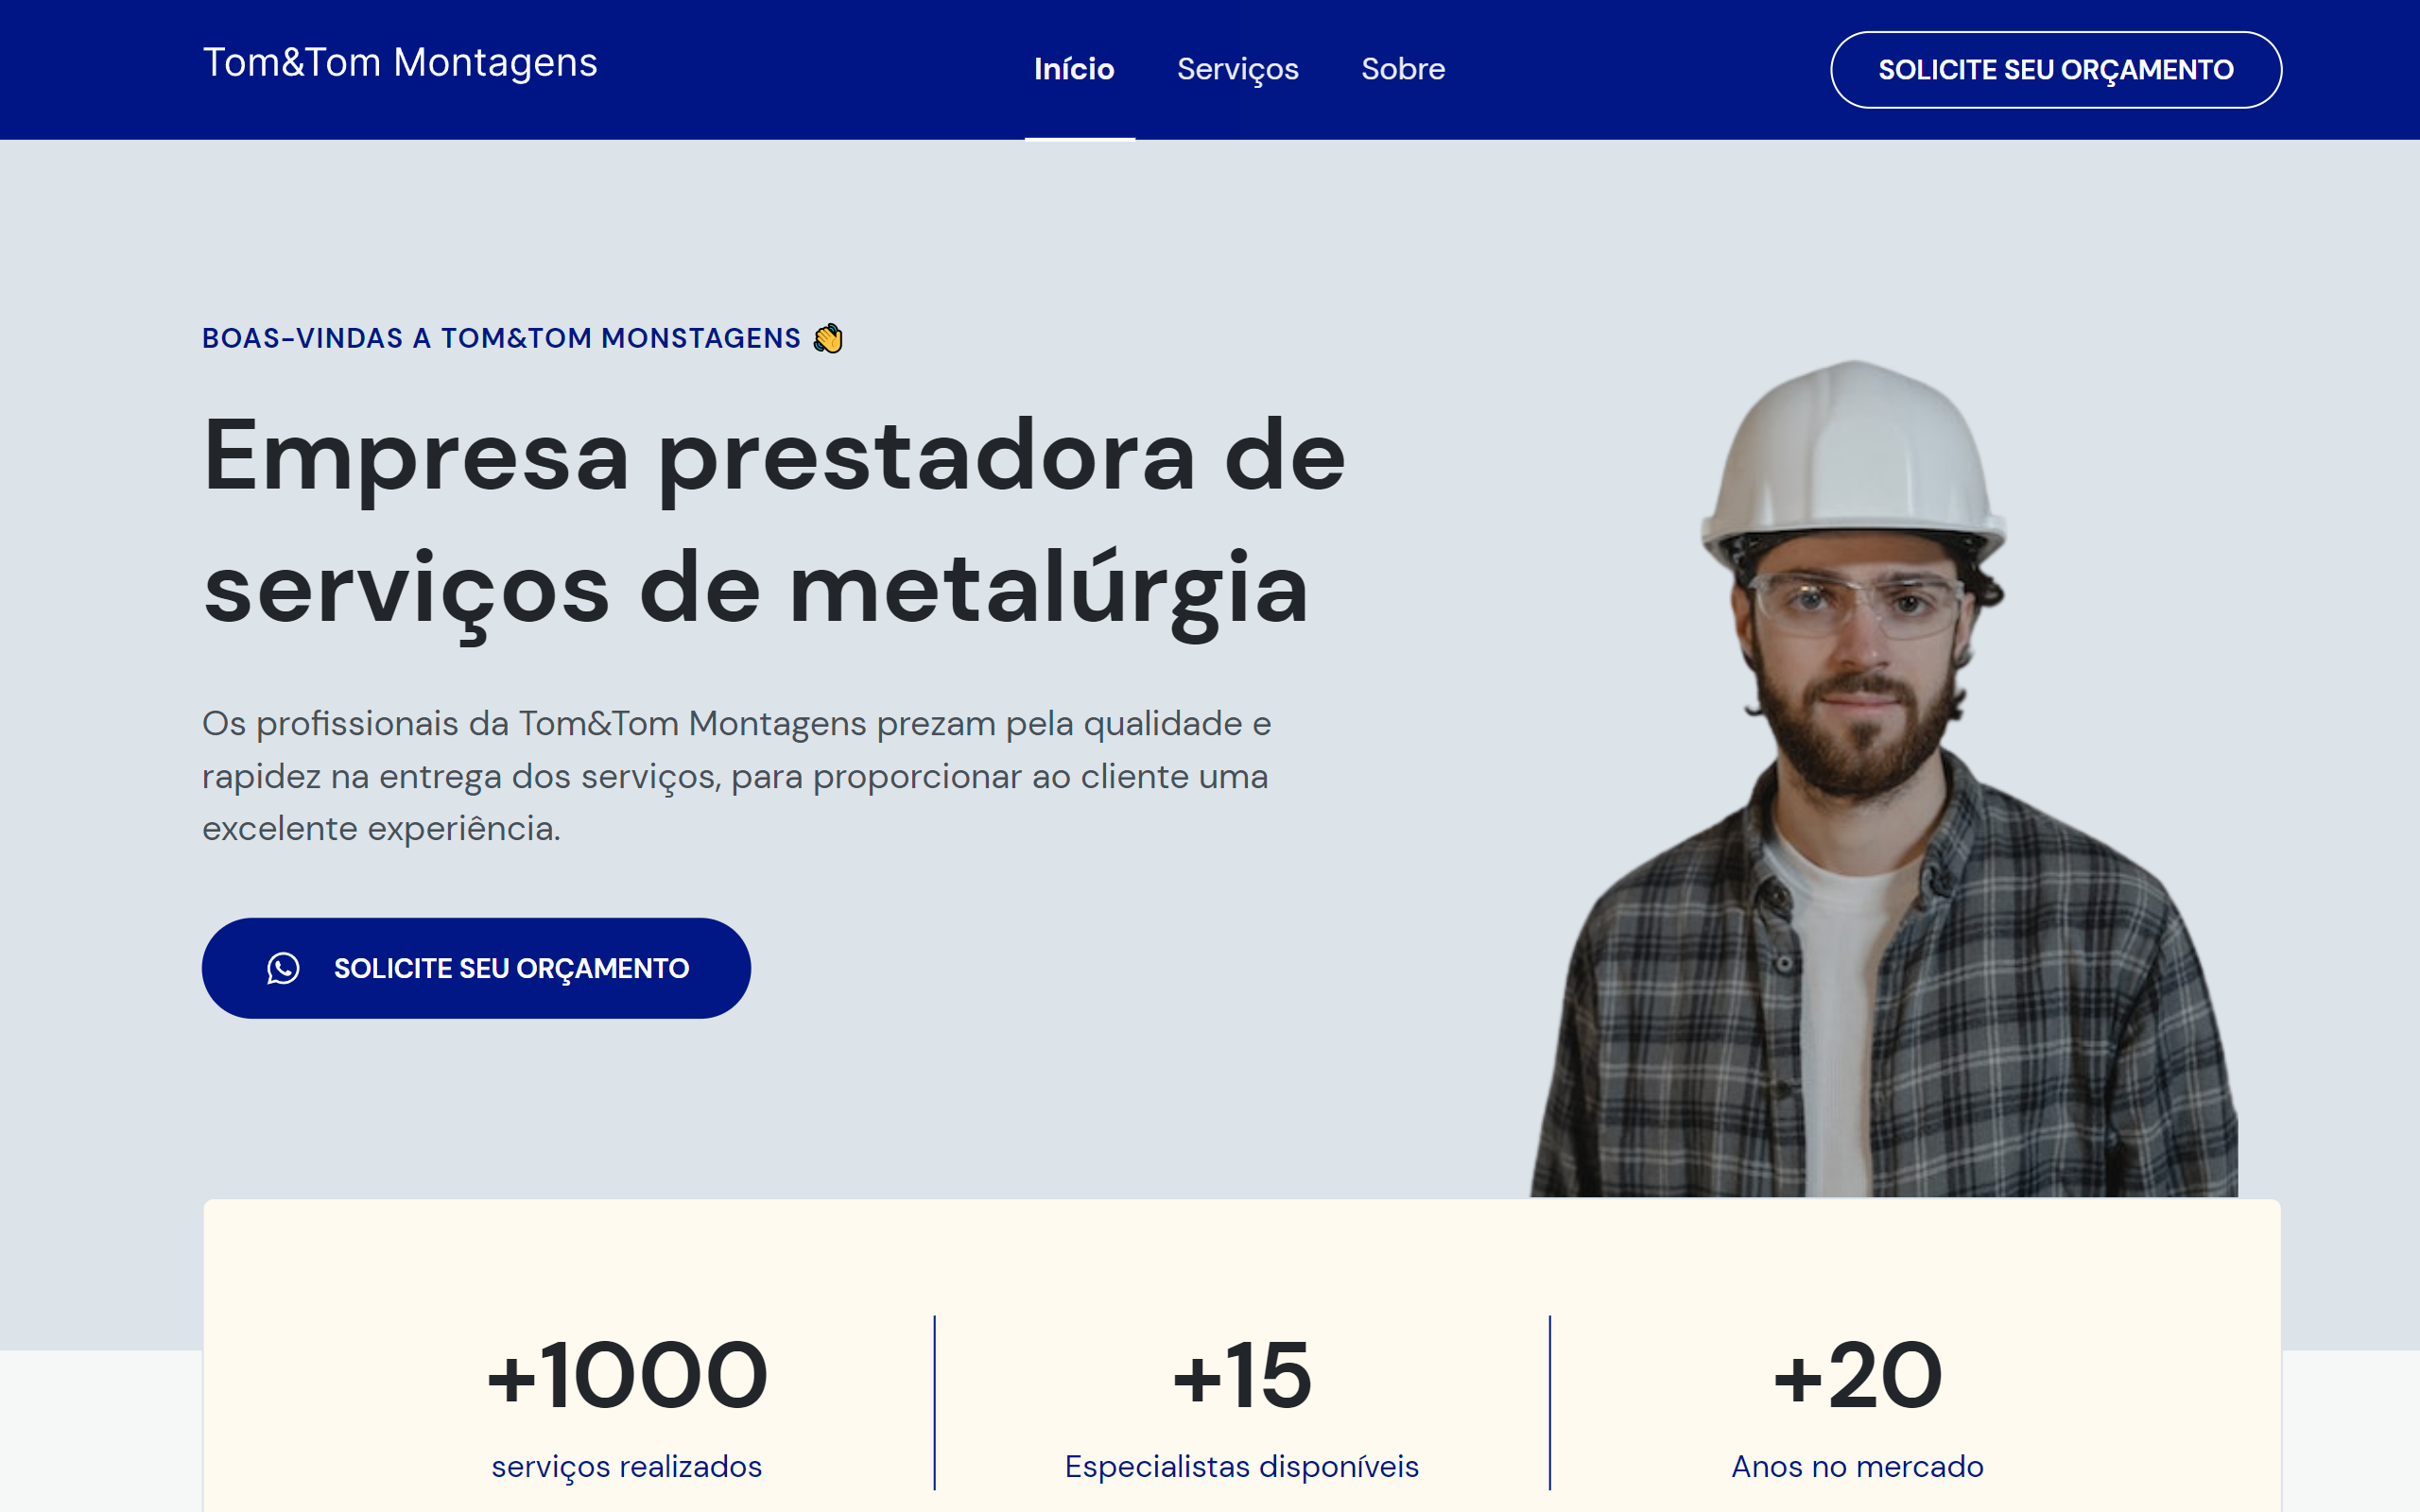
Task: Click header Solicite Seu Orçamento button
Action: (2056, 70)
